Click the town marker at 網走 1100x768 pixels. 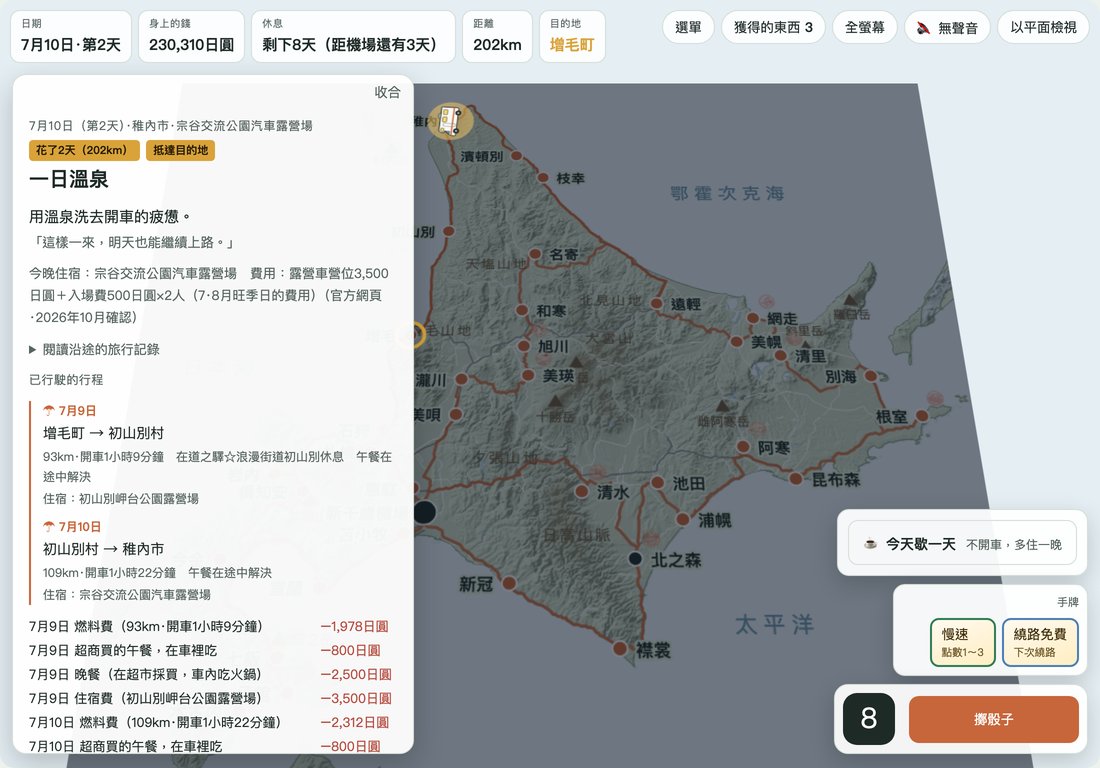(x=753, y=318)
